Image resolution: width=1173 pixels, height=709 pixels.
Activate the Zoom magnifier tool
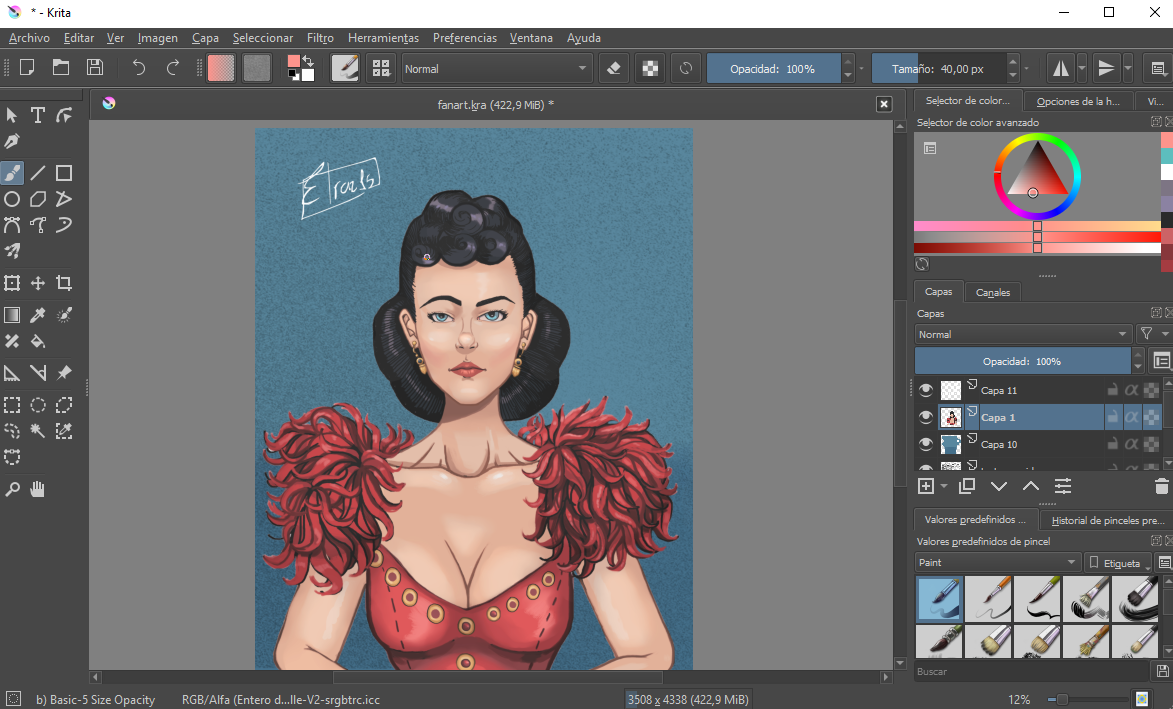pos(12,489)
